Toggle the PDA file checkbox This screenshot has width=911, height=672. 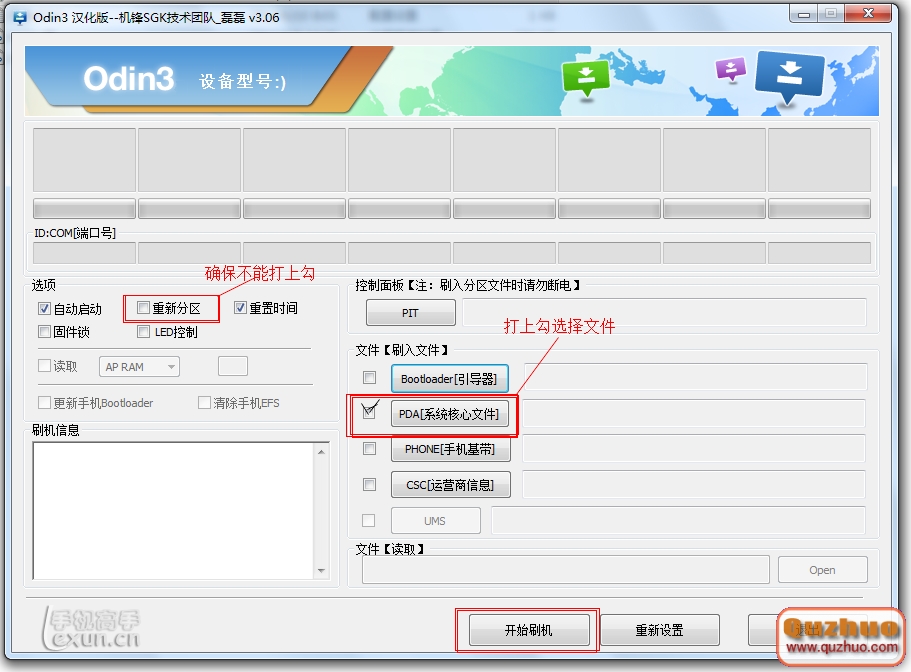370,412
